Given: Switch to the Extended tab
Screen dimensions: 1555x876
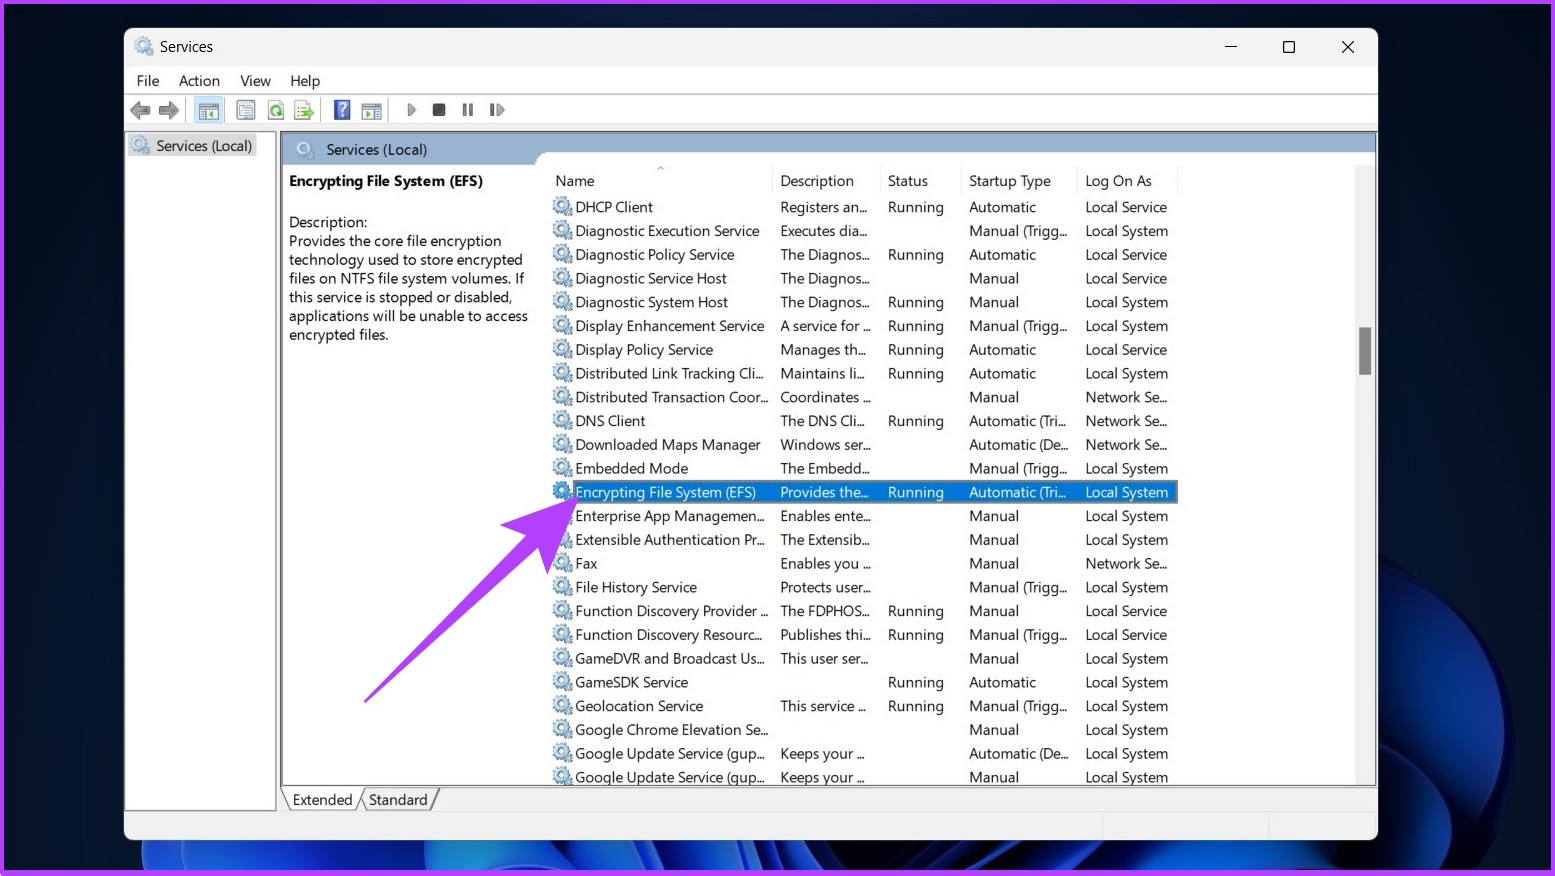Looking at the screenshot, I should coord(322,800).
